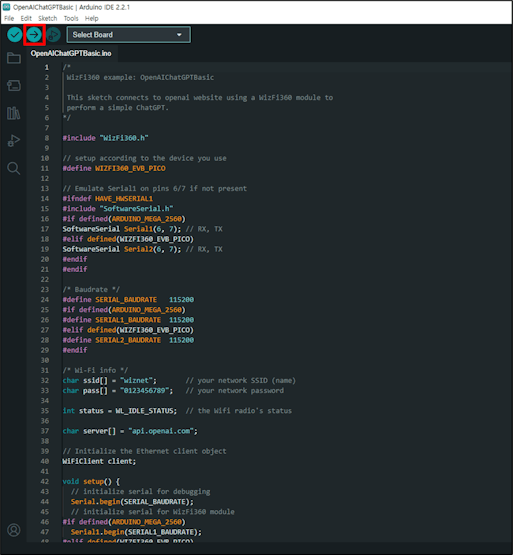
Task: Open the Help menu
Action: [91, 18]
